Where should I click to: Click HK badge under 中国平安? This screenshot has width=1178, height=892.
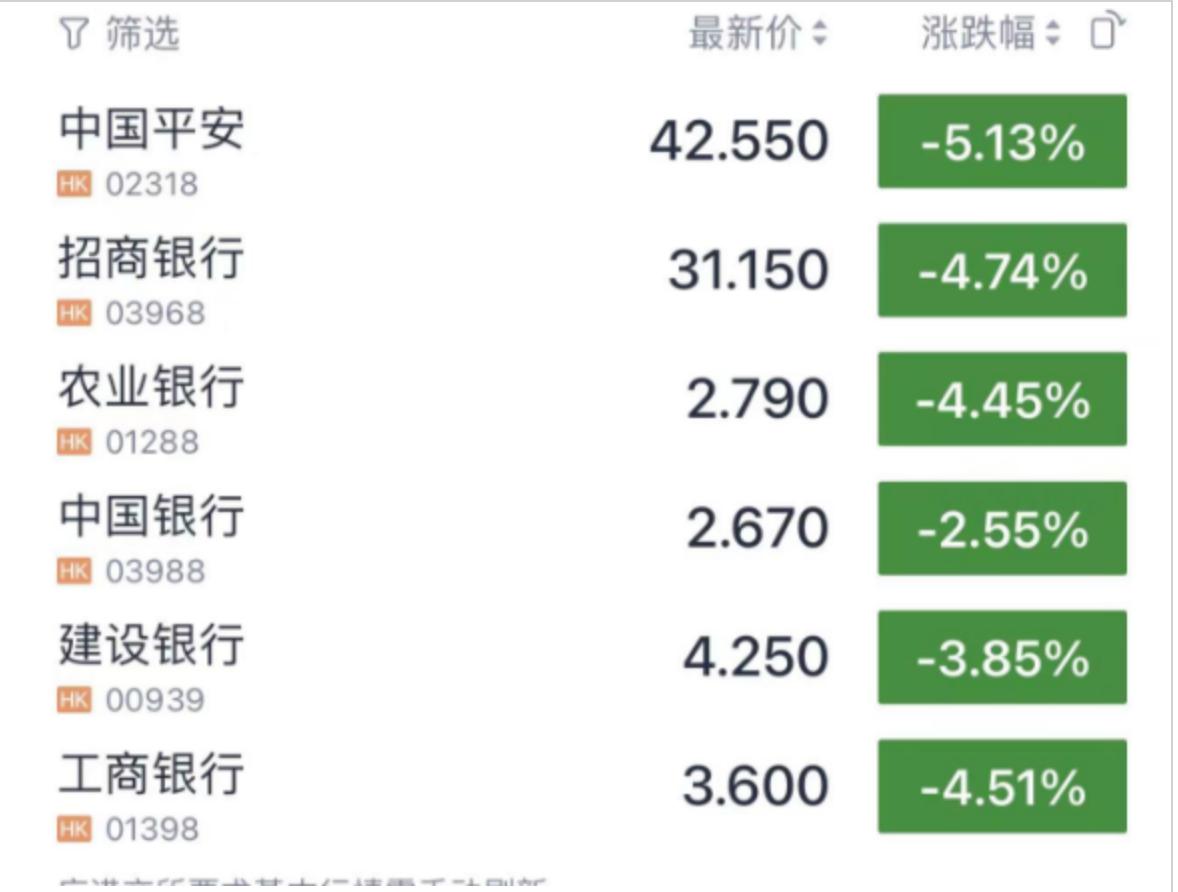pyautogui.click(x=73, y=184)
